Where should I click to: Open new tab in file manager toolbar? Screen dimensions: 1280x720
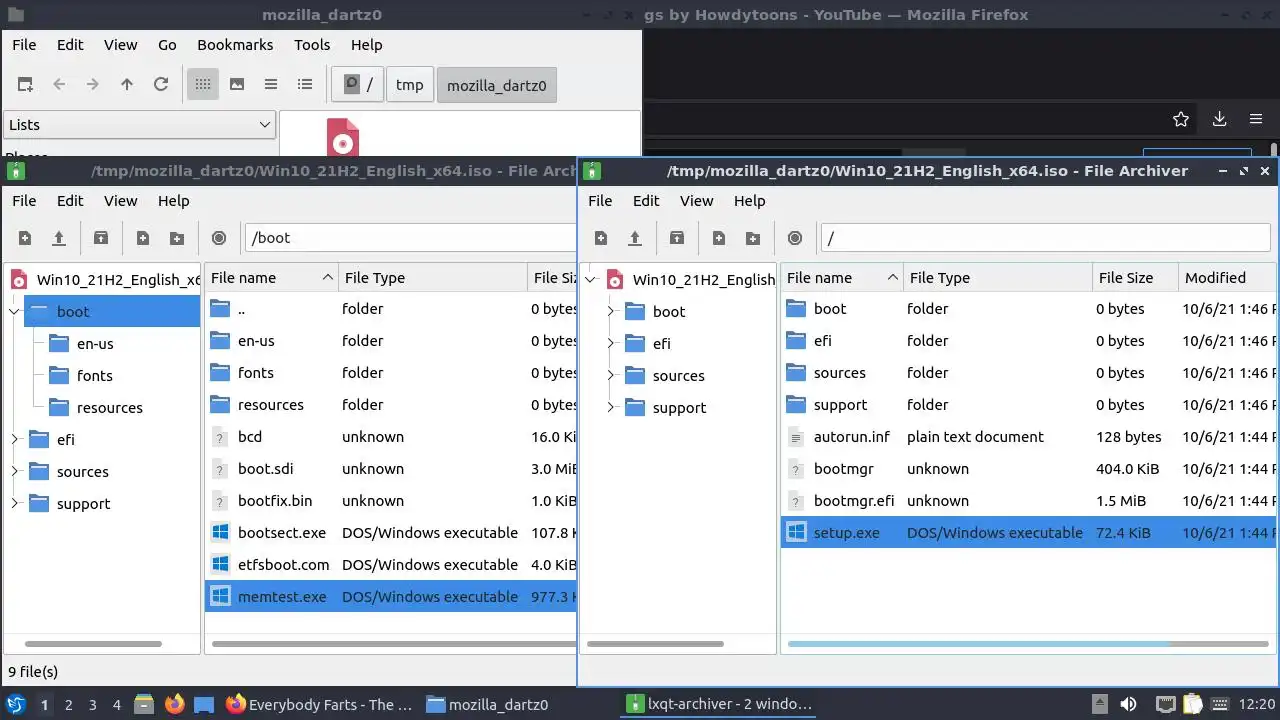click(x=25, y=85)
